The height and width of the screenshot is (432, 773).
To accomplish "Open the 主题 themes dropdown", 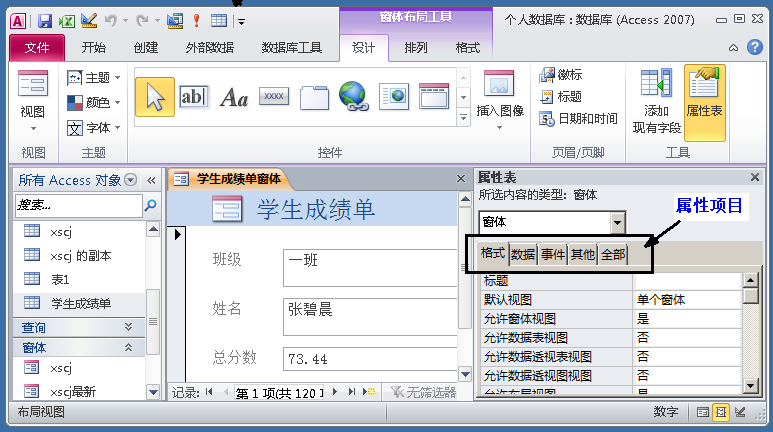I will [93, 77].
